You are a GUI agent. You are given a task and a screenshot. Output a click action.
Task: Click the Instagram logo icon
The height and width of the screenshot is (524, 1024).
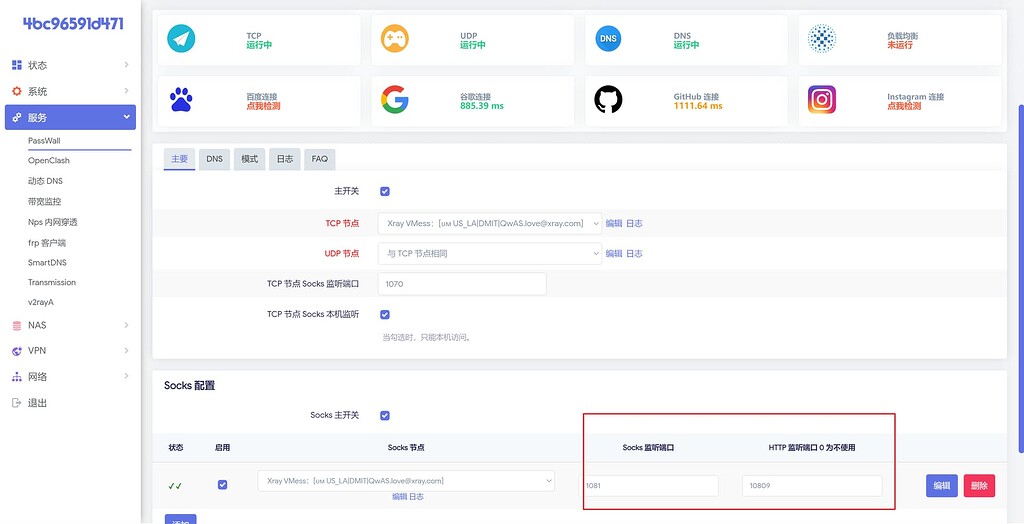point(822,99)
